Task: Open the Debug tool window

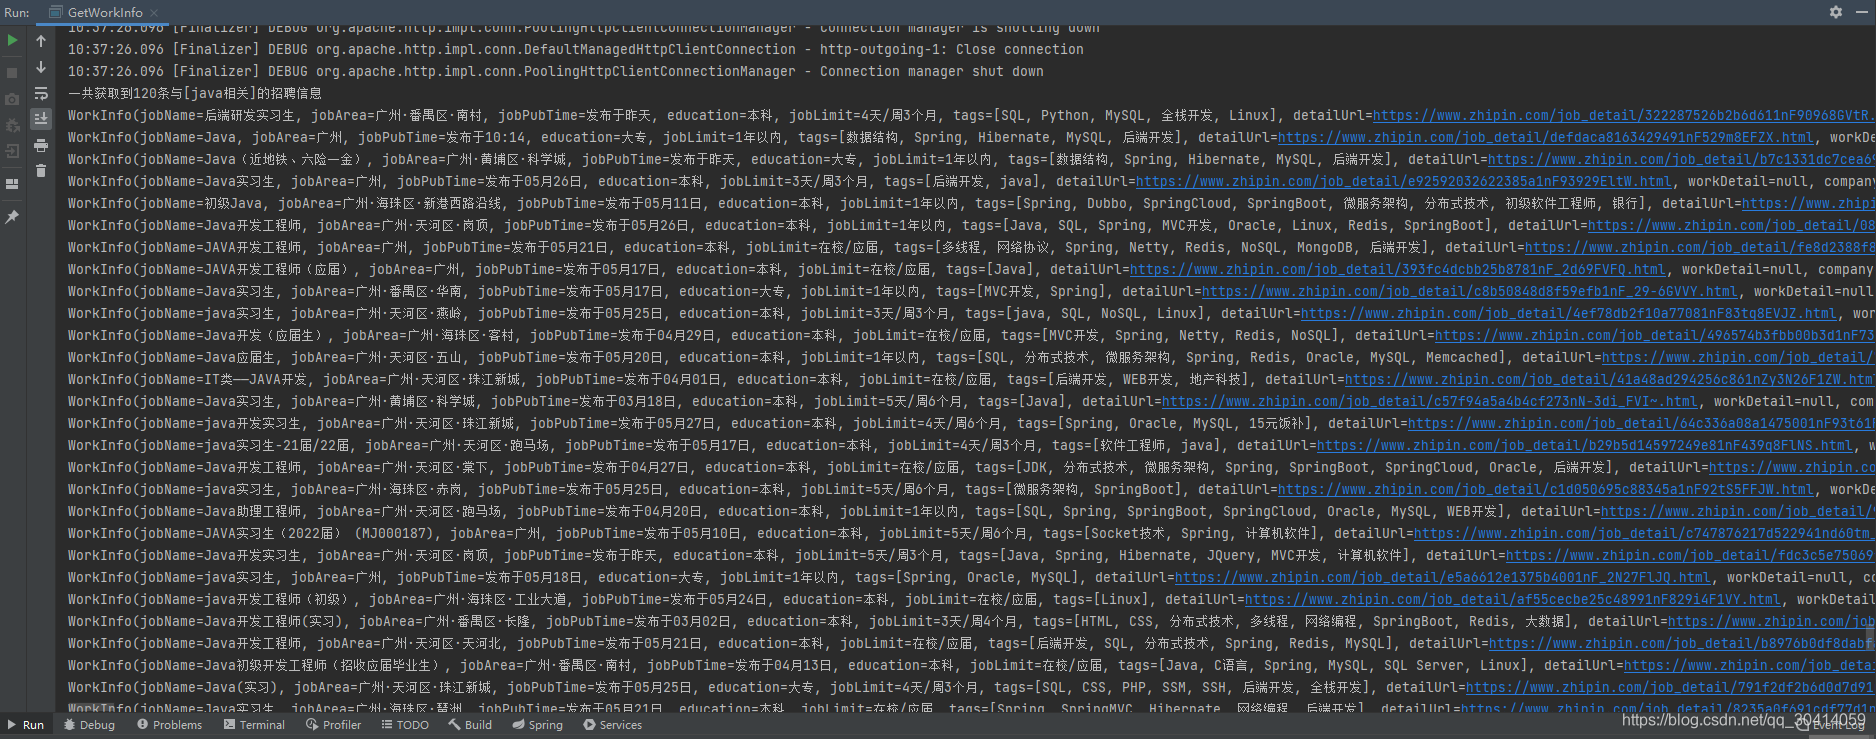Action: point(89,725)
